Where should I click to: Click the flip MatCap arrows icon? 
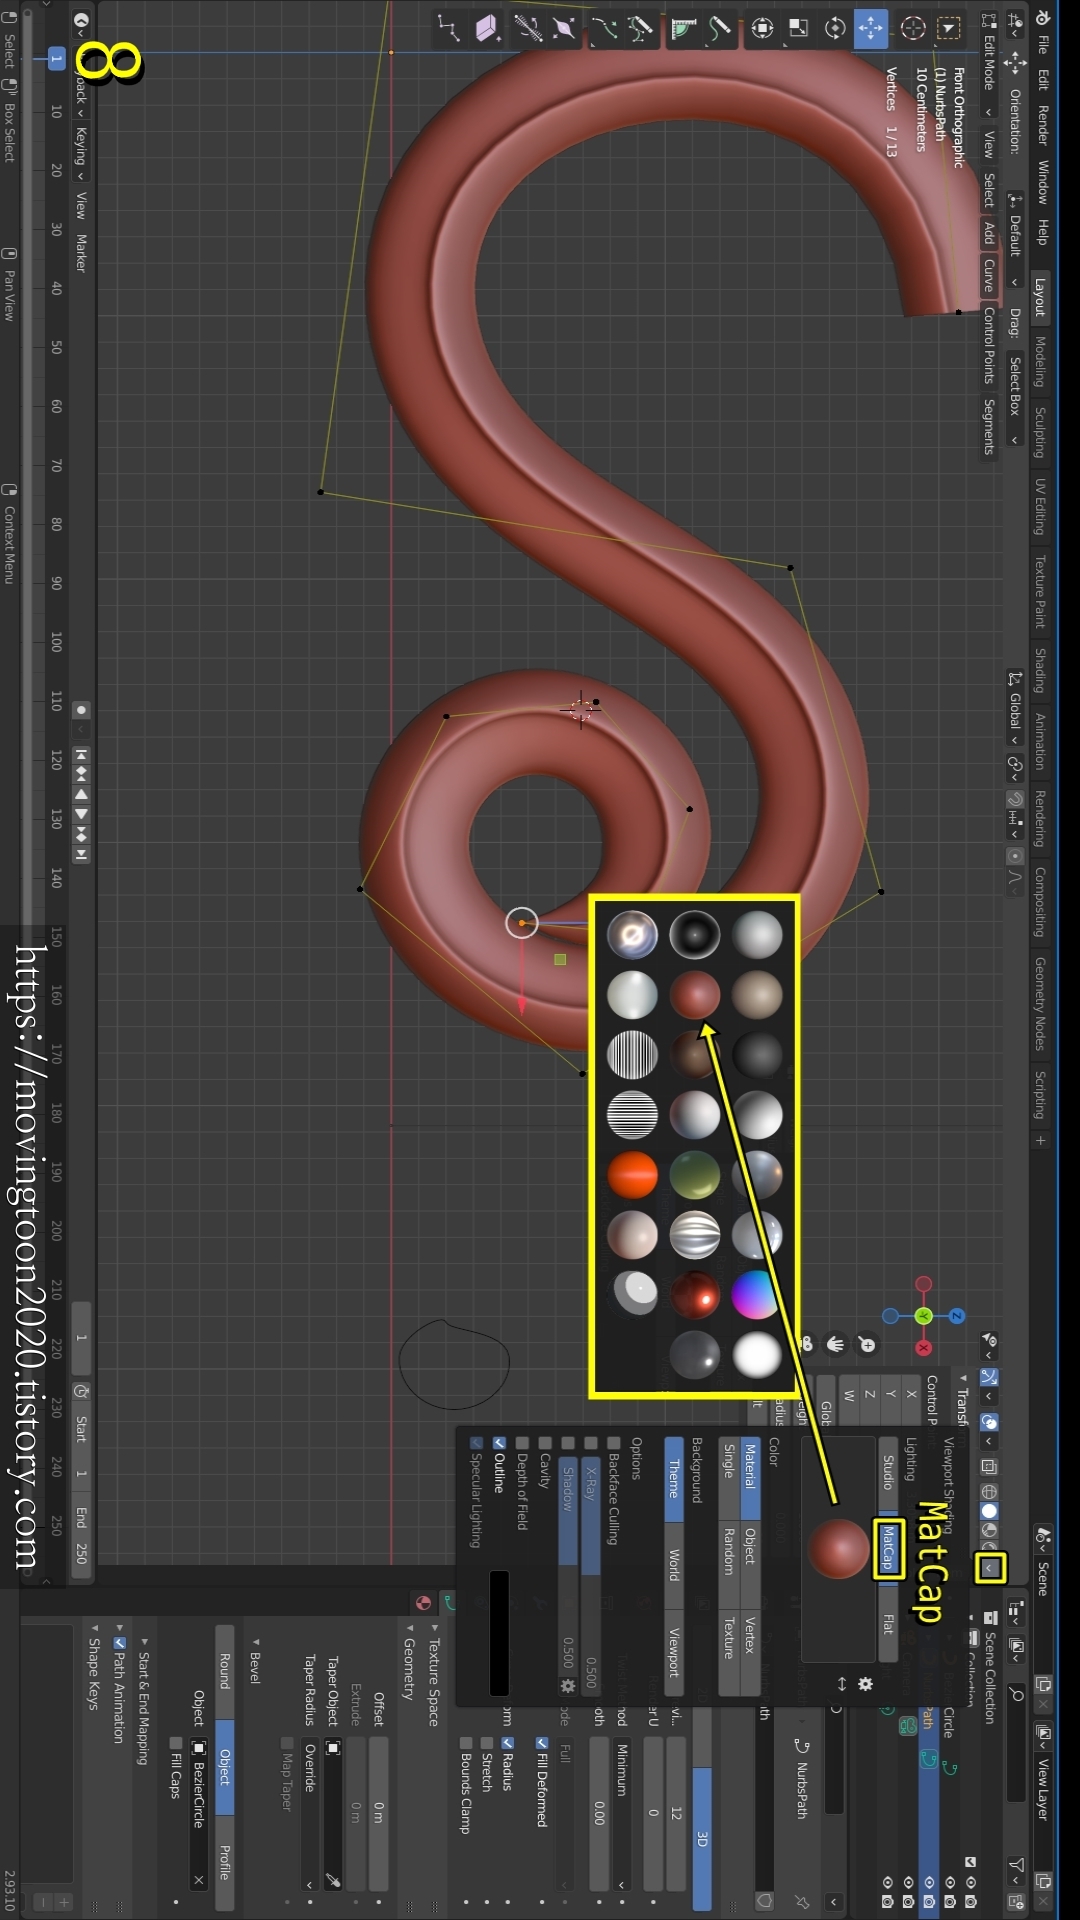(x=842, y=1684)
